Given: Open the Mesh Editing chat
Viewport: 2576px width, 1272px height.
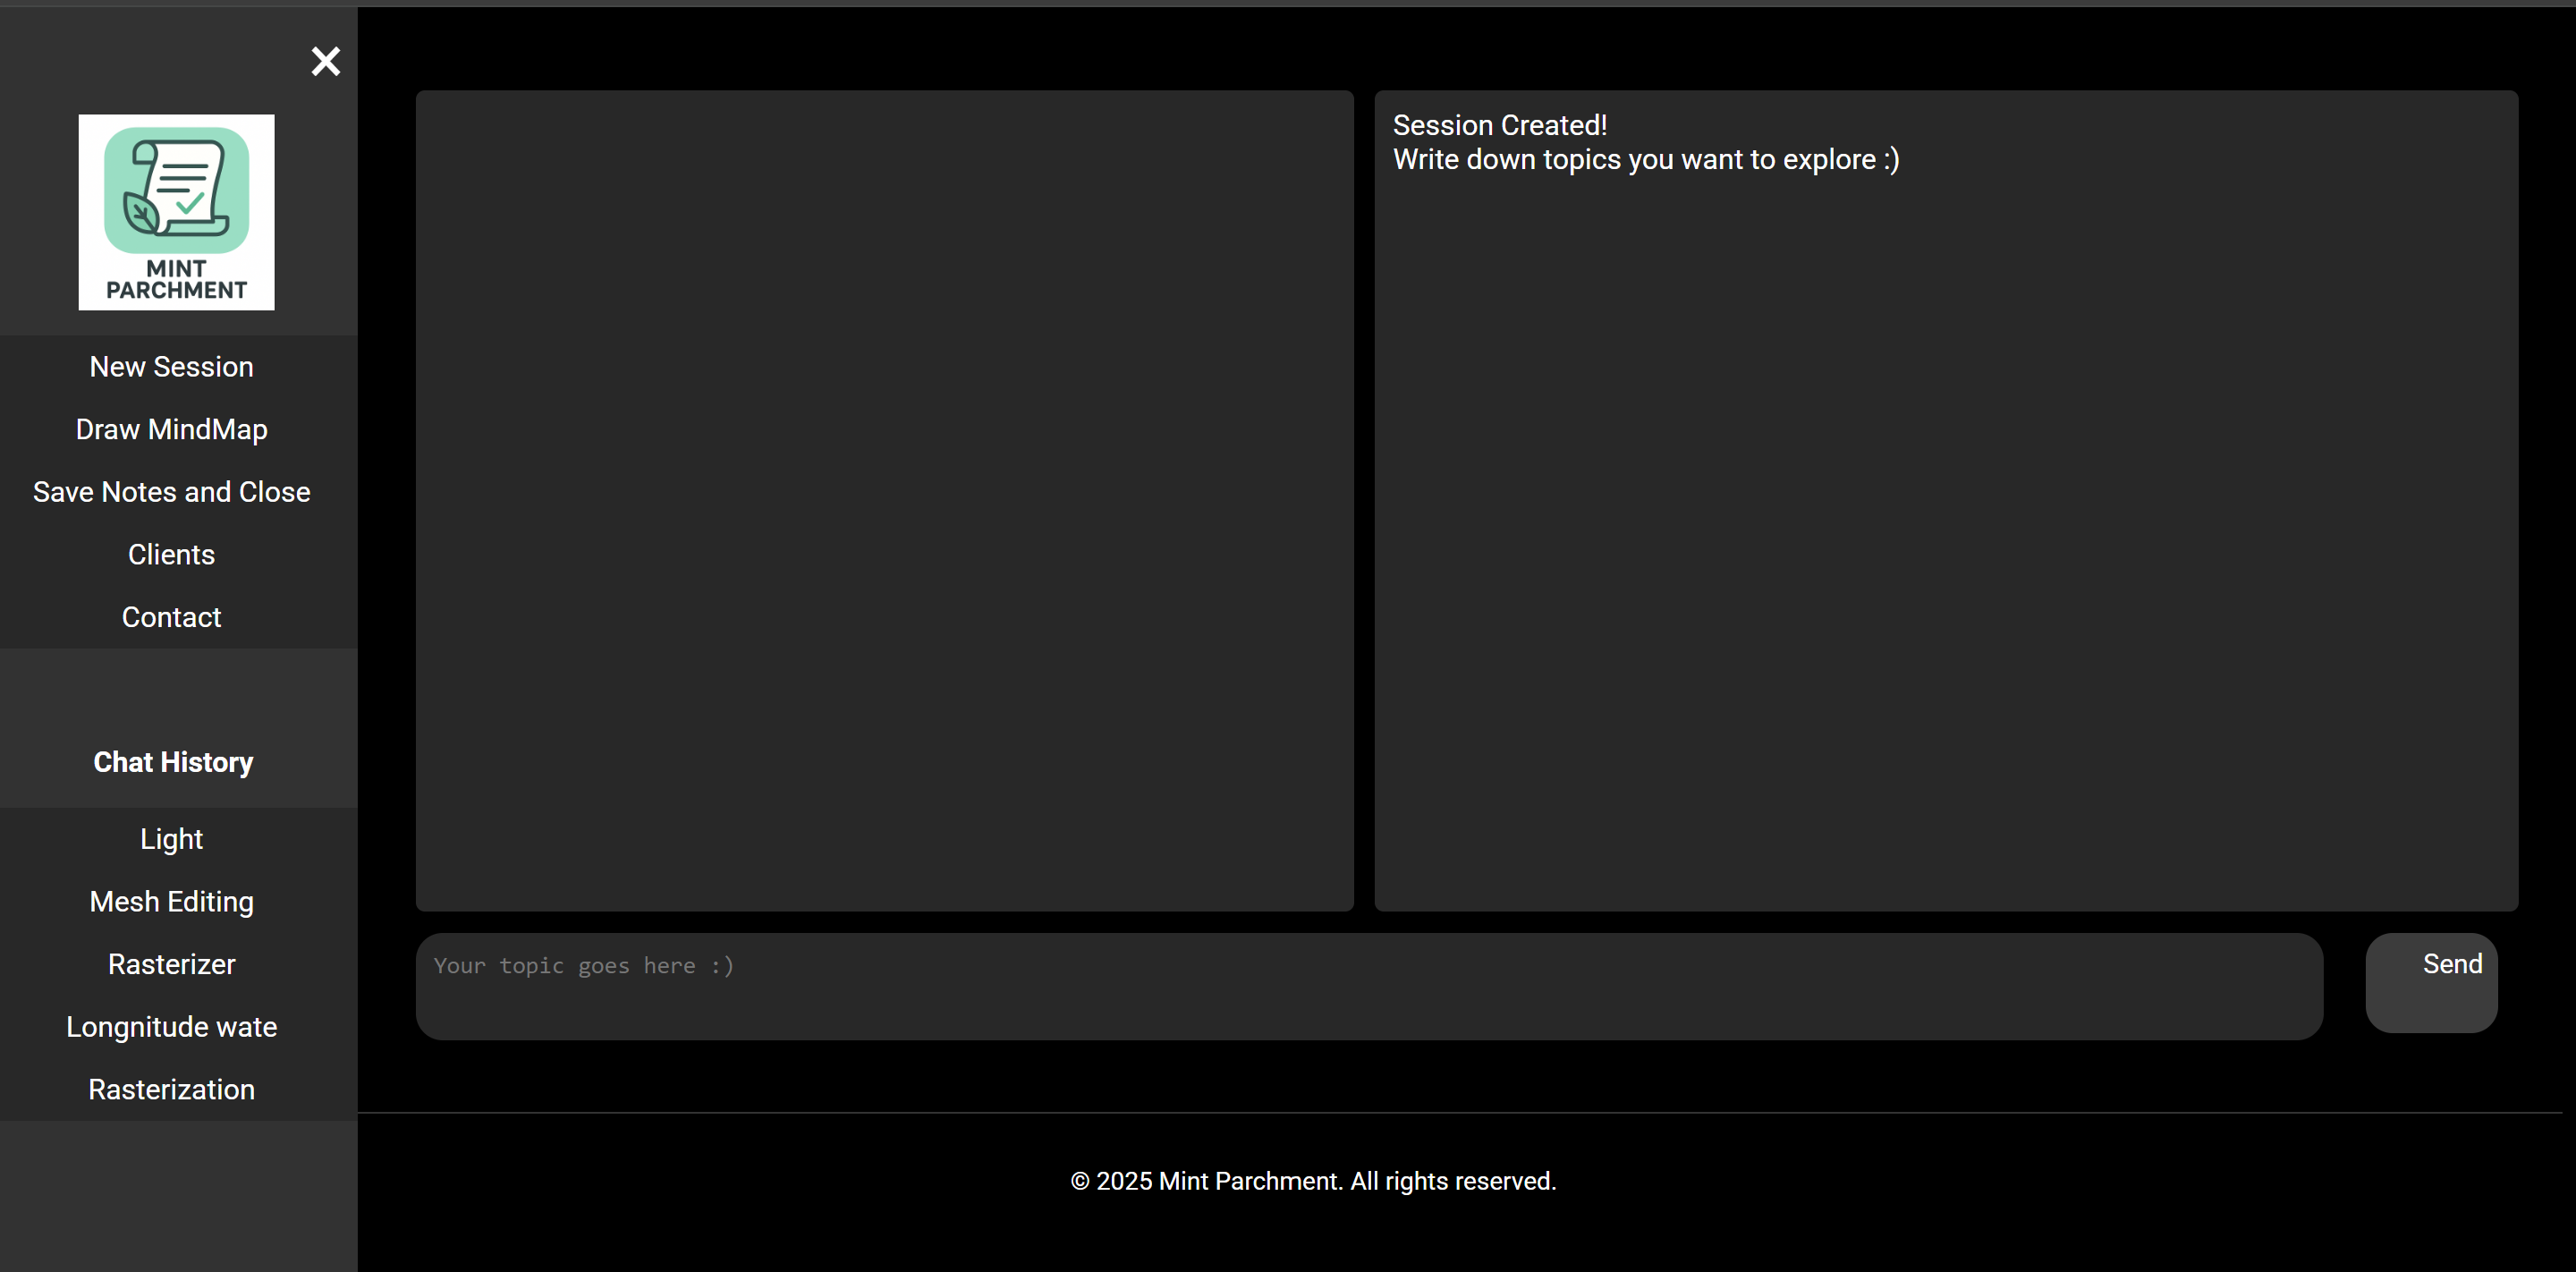Looking at the screenshot, I should [171, 902].
